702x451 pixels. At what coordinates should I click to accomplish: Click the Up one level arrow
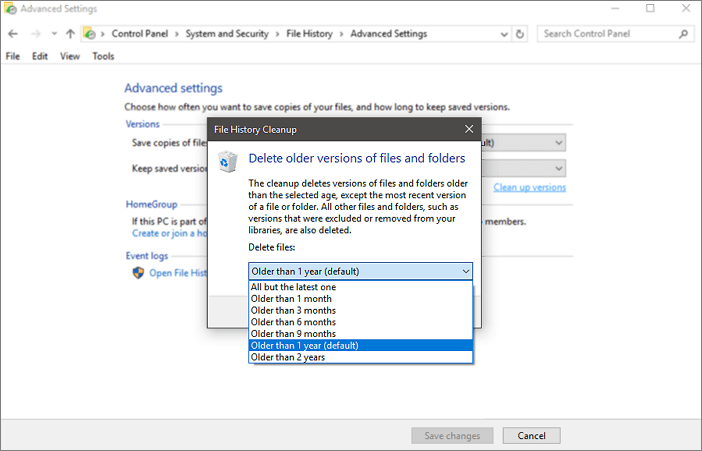[x=70, y=34]
